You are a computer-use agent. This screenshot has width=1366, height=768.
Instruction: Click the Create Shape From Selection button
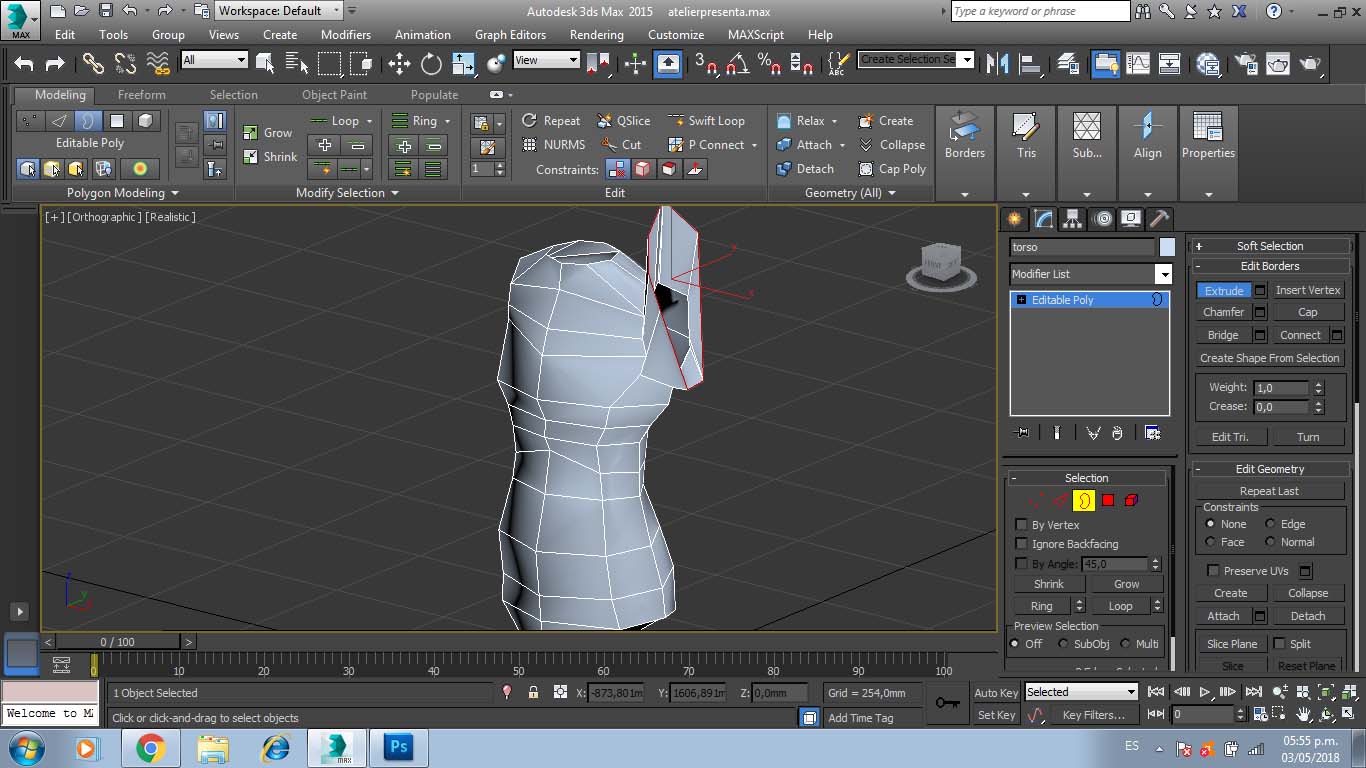click(x=1269, y=358)
